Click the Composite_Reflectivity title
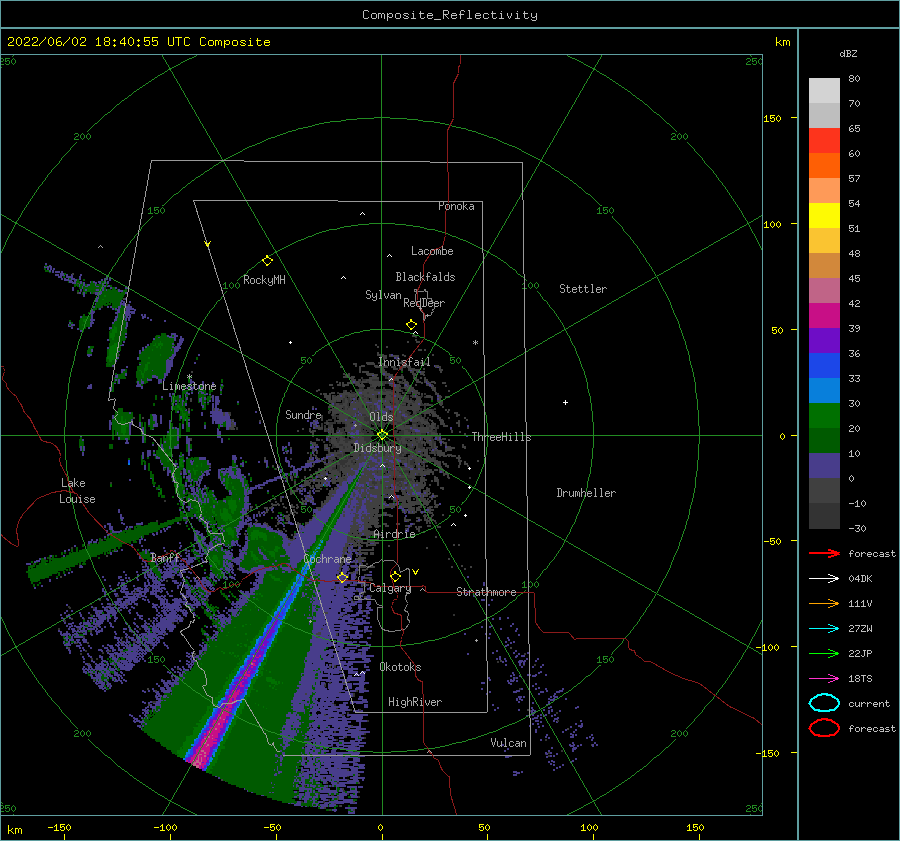900x841 pixels. point(450,15)
